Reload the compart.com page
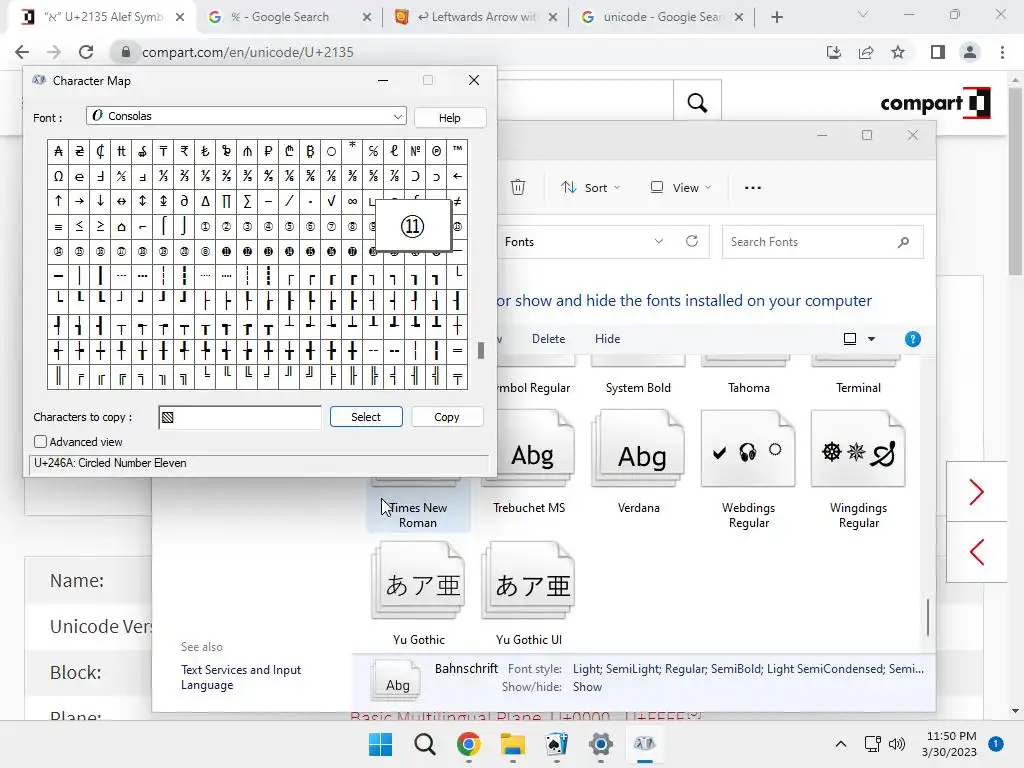This screenshot has width=1024, height=768. (x=86, y=52)
